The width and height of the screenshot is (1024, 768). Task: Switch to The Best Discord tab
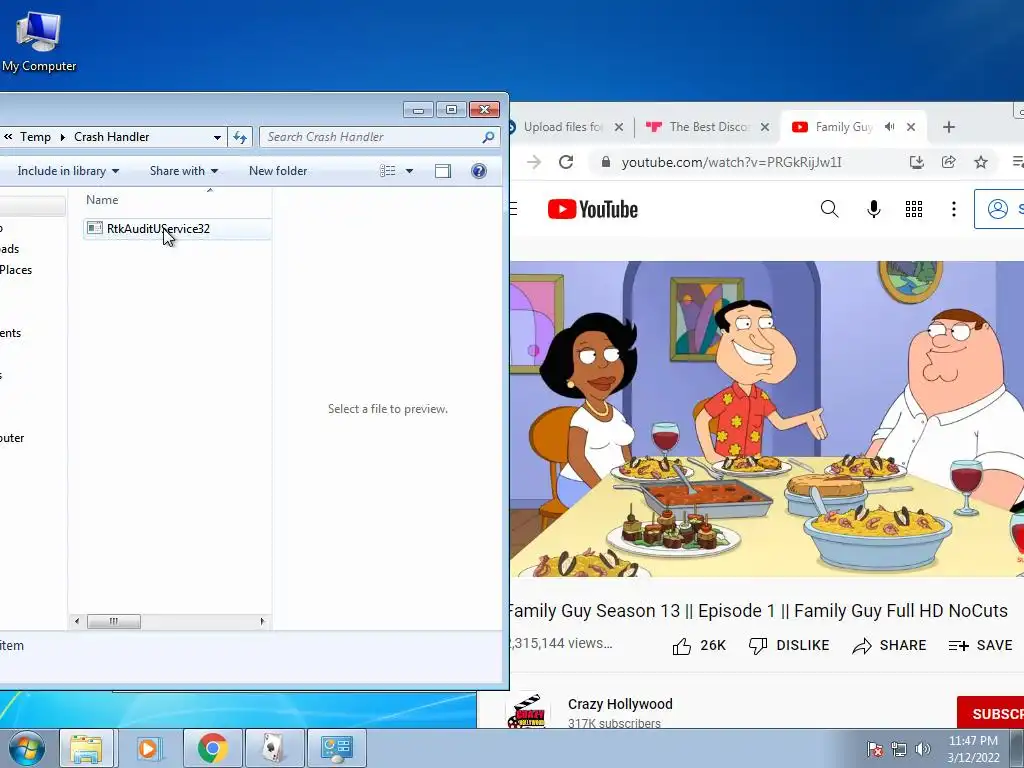coord(709,127)
